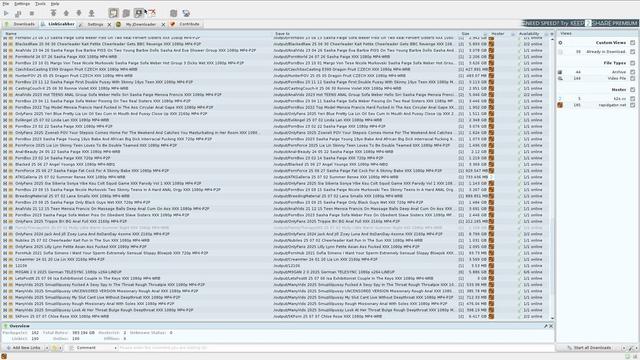Close the Settings tab
The image size is (640, 360).
pyautogui.click(x=109, y=25)
